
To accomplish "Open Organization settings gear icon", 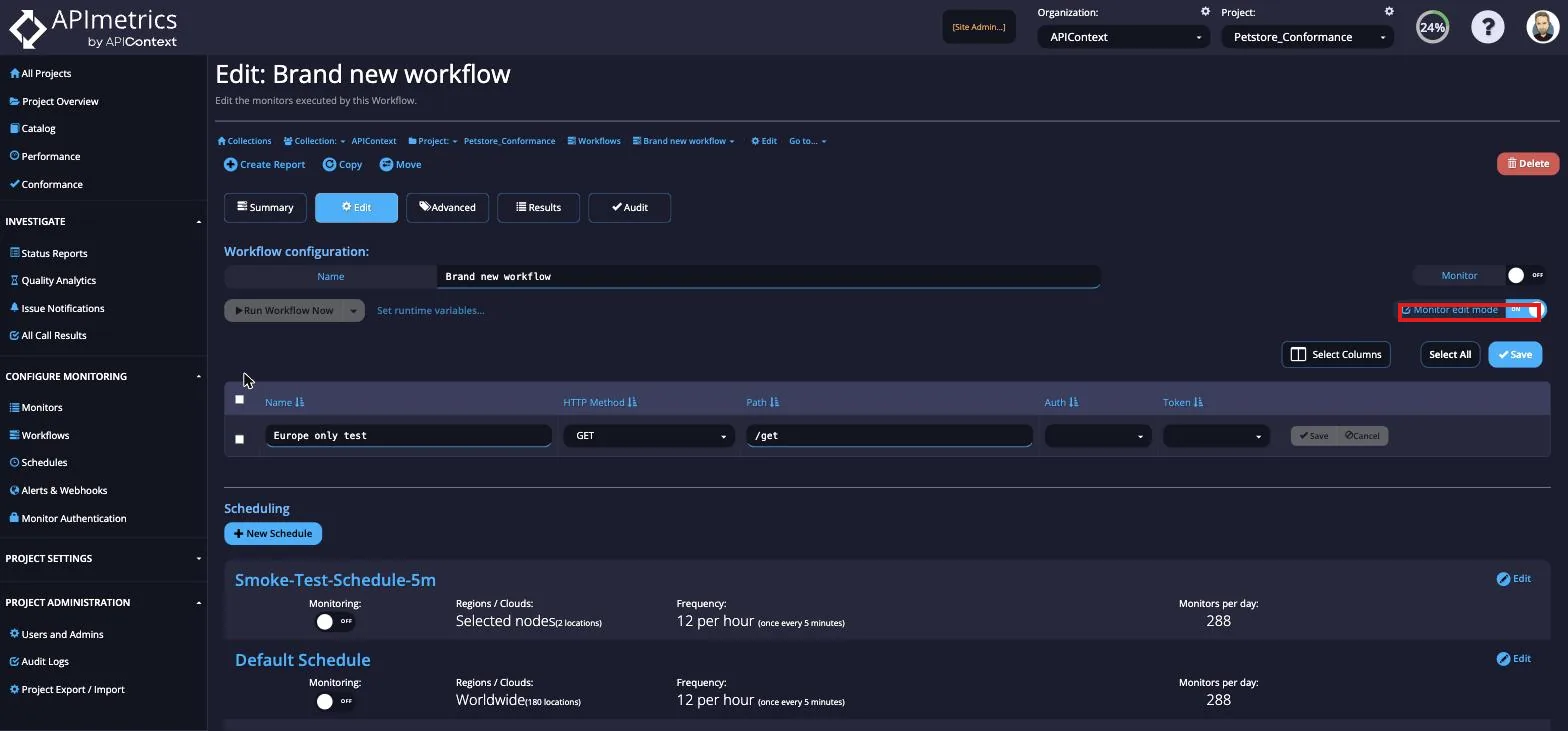I will 1205,12.
